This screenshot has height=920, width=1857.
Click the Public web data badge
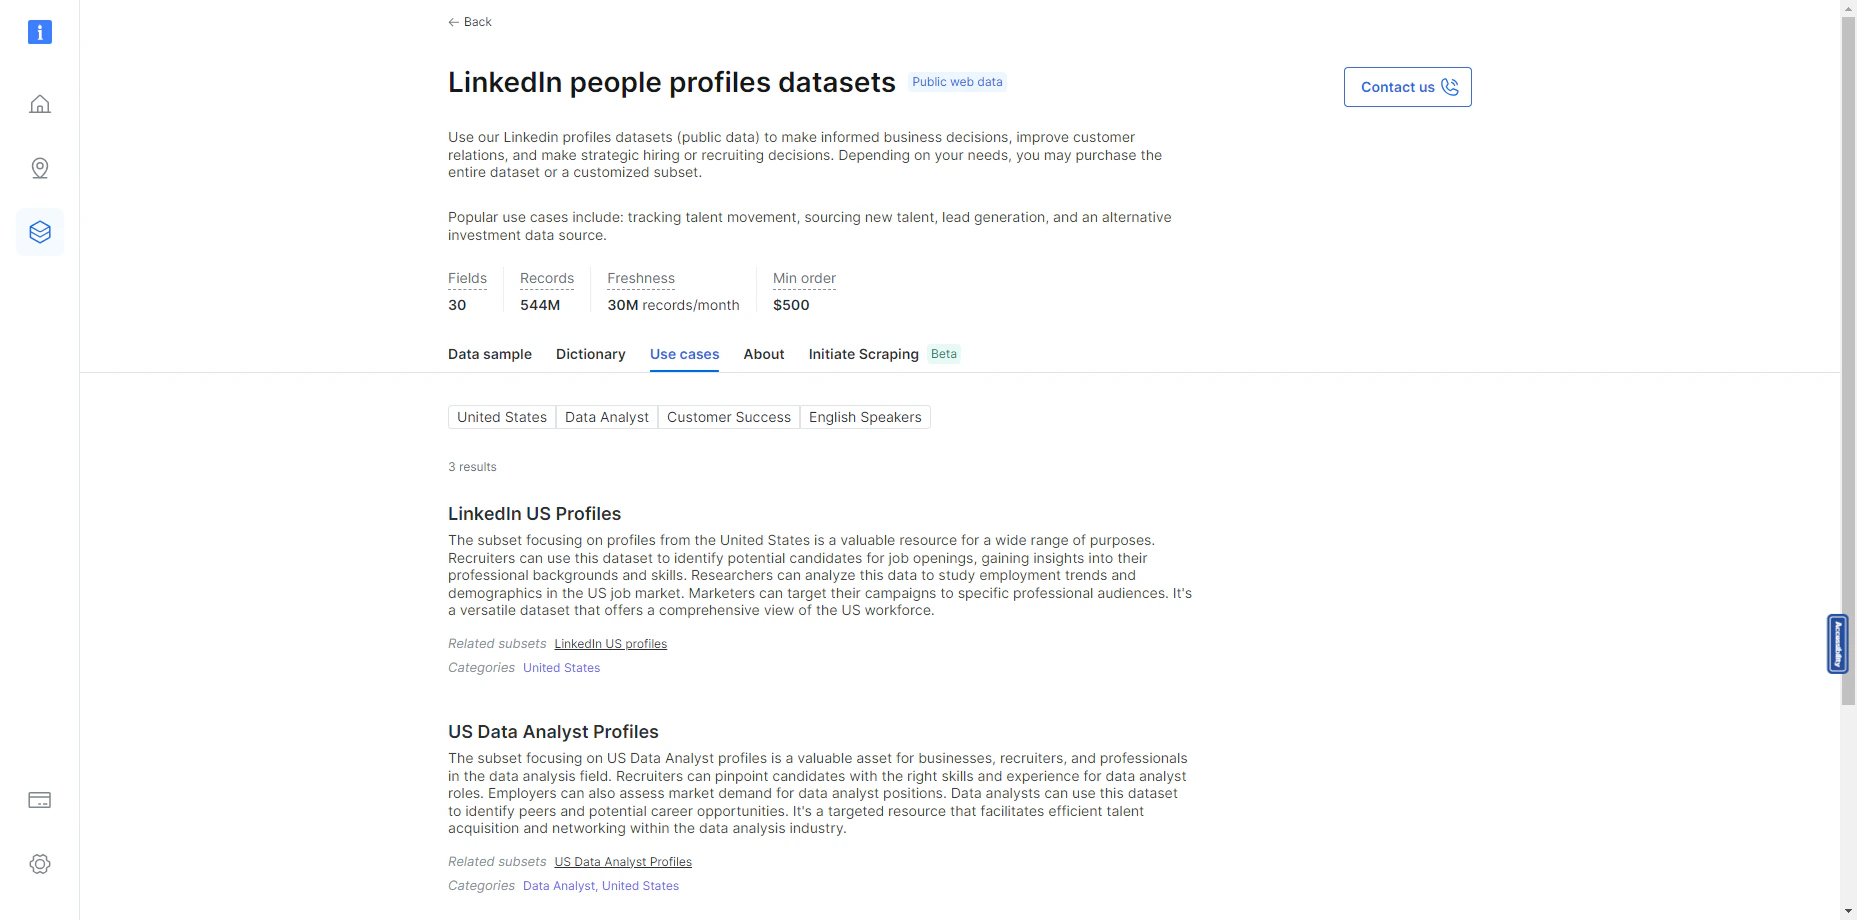957,82
